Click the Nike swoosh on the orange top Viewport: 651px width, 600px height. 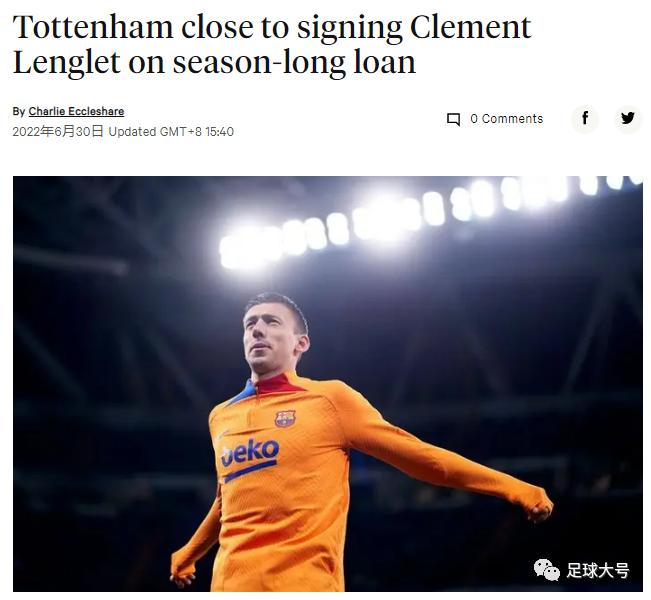coord(223,434)
